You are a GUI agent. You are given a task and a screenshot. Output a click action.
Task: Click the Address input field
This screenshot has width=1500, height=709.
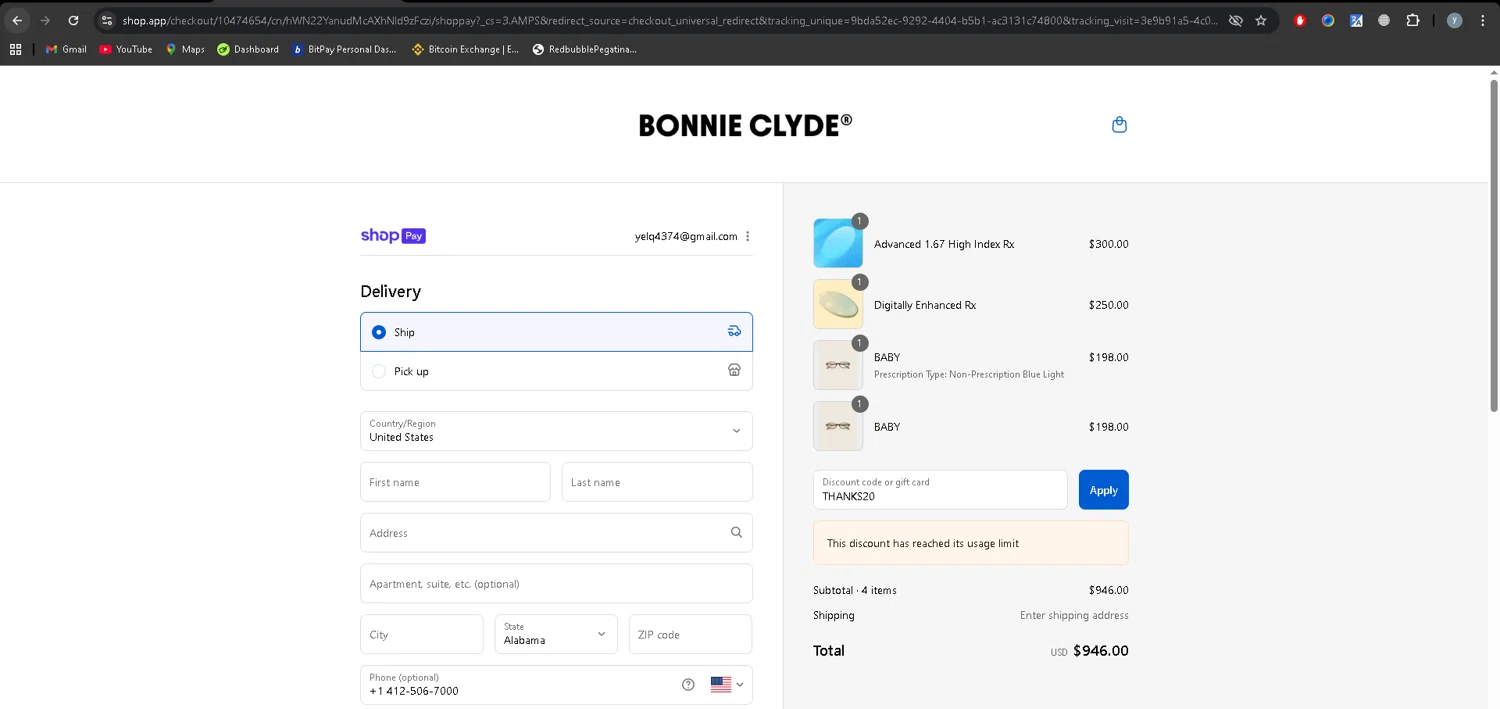click(556, 533)
